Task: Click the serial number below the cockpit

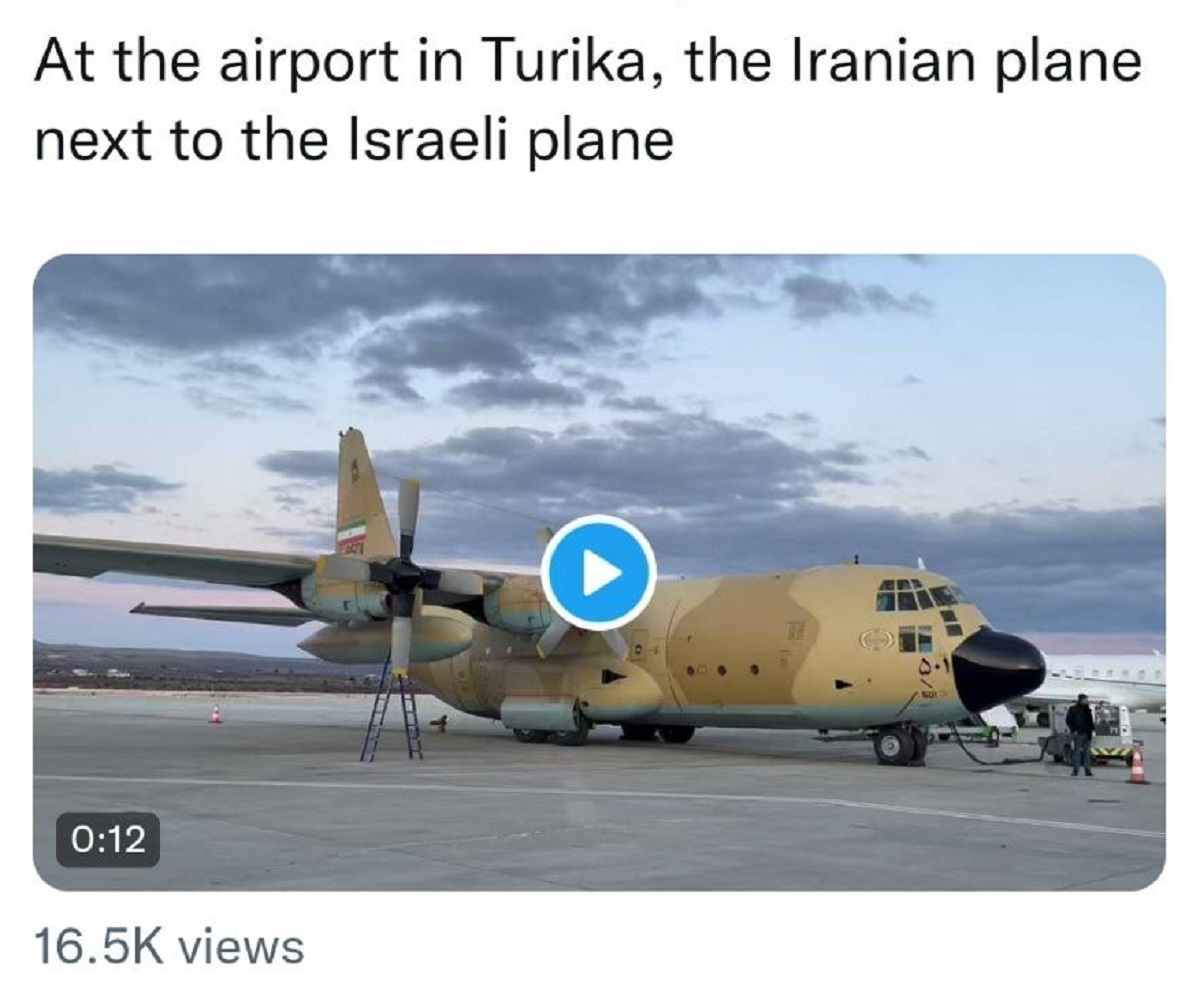Action: point(931,664)
